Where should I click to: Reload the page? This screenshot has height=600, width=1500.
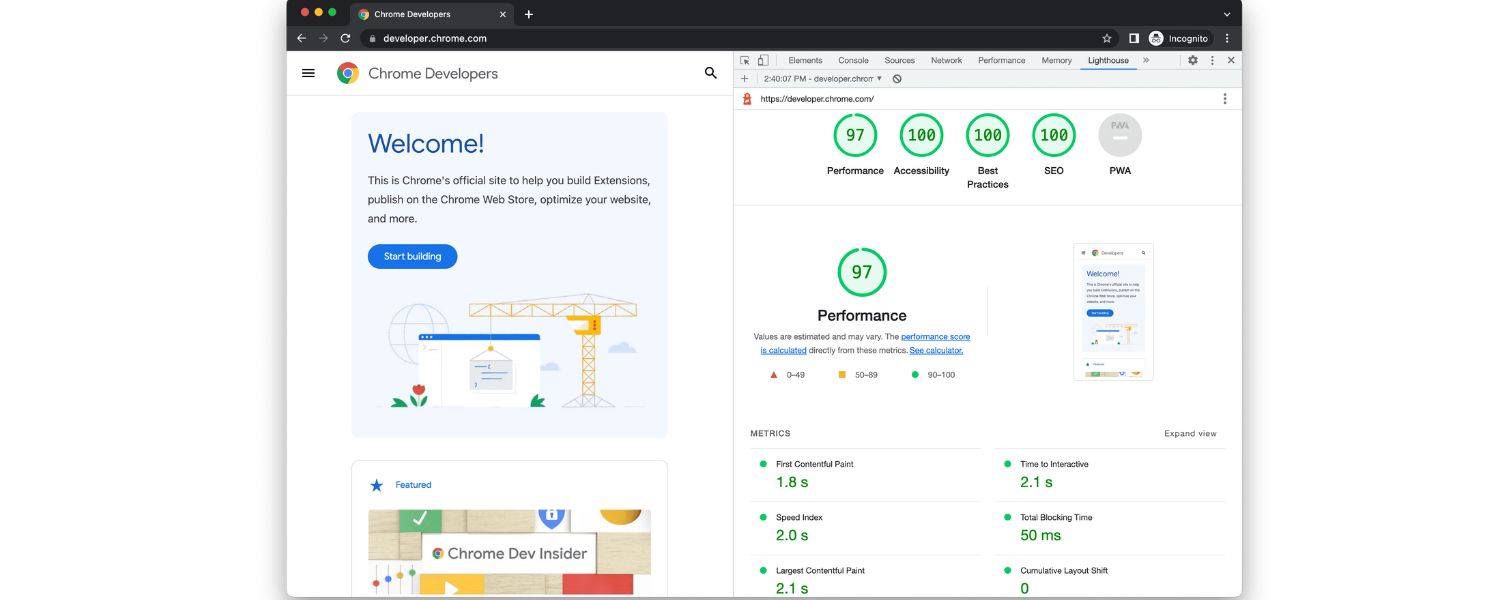pyautogui.click(x=345, y=38)
